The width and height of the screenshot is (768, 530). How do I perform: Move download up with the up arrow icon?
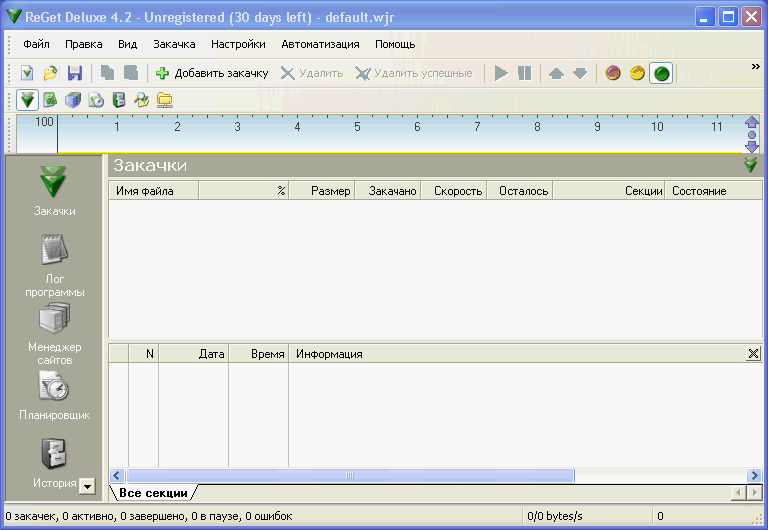(x=556, y=73)
